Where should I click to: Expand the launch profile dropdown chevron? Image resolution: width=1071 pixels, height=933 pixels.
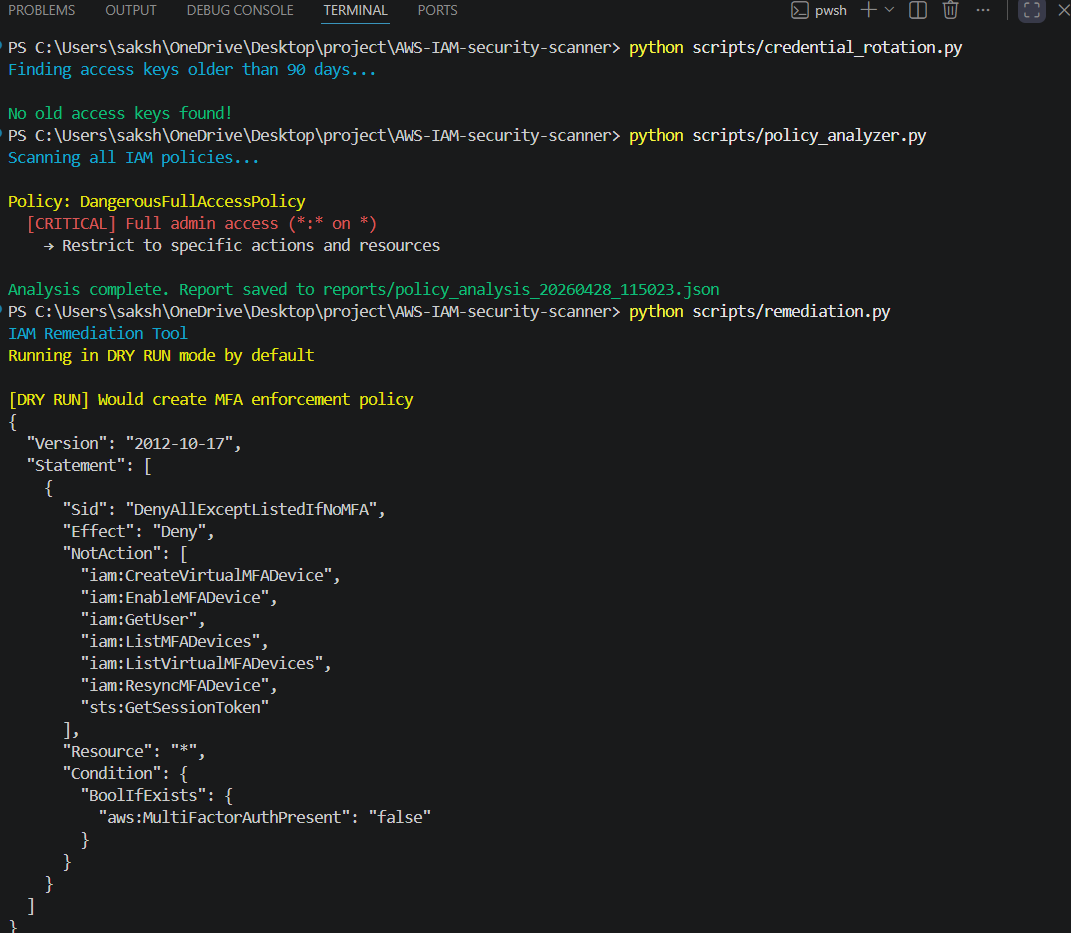coord(889,10)
